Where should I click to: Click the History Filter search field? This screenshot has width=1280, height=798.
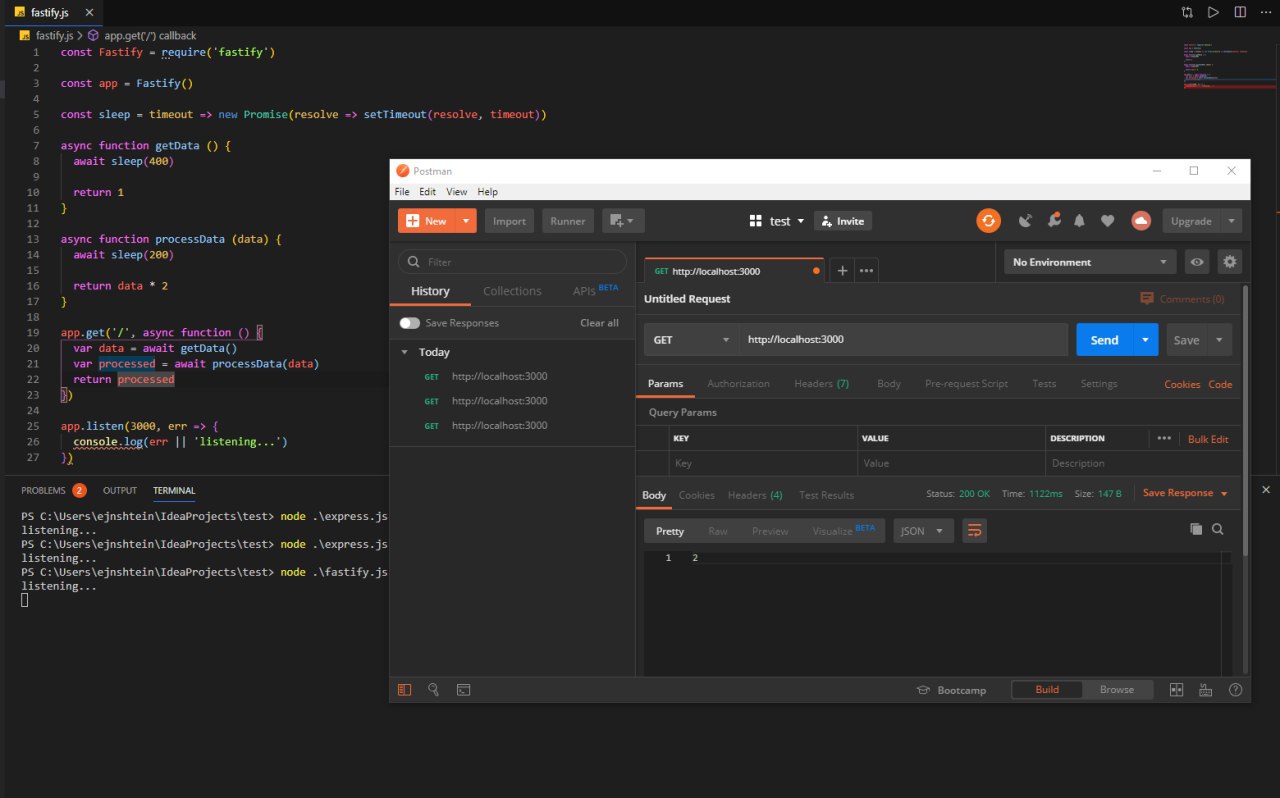click(512, 262)
